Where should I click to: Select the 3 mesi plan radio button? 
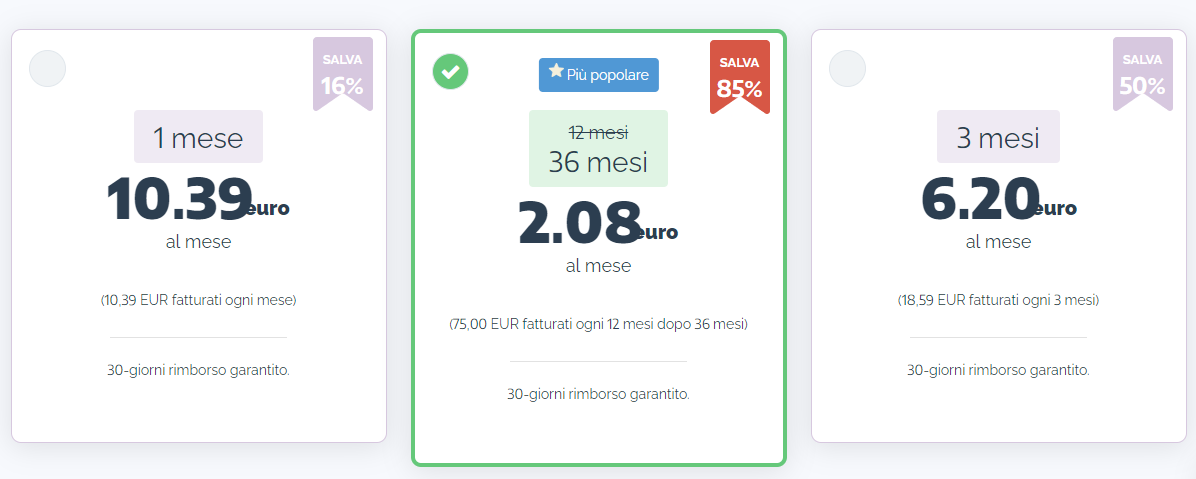(x=847, y=69)
